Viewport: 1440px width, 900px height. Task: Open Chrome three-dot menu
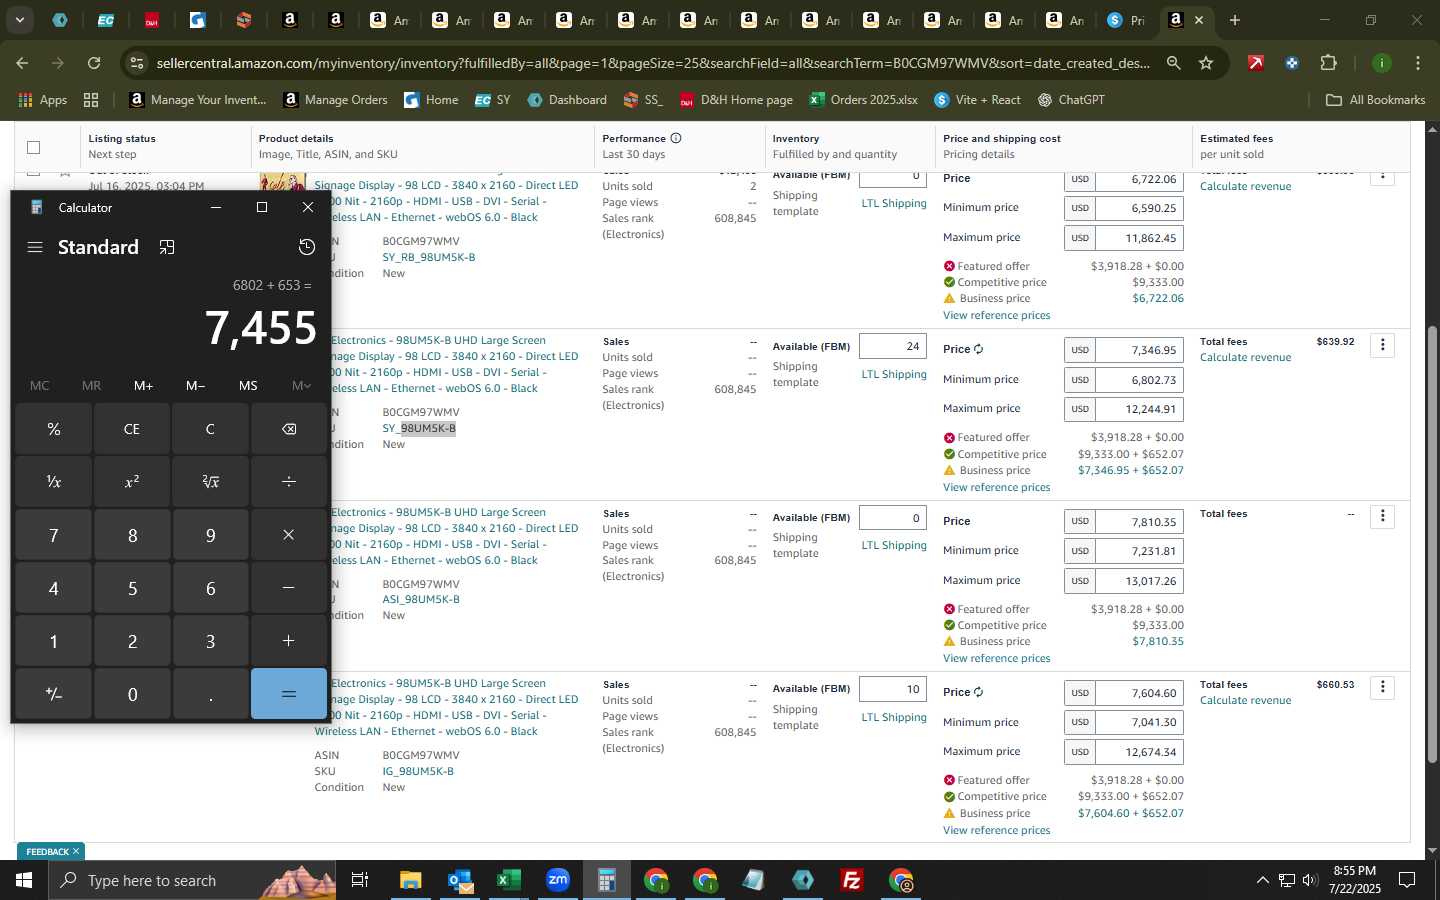(x=1418, y=63)
